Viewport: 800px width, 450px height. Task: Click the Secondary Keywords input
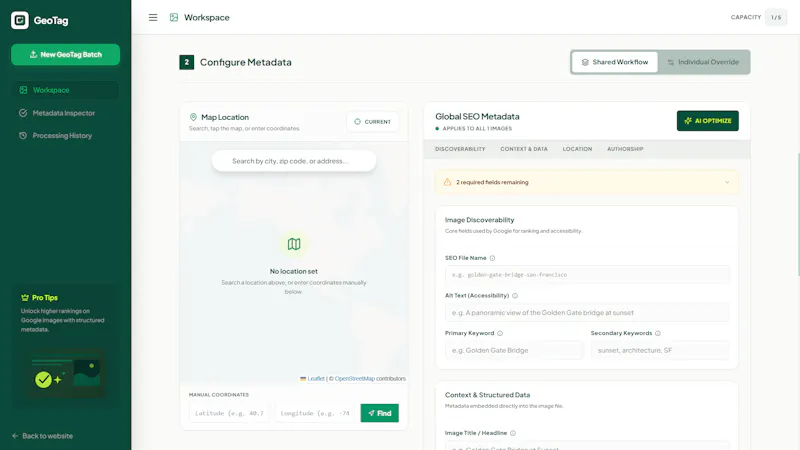pos(660,350)
